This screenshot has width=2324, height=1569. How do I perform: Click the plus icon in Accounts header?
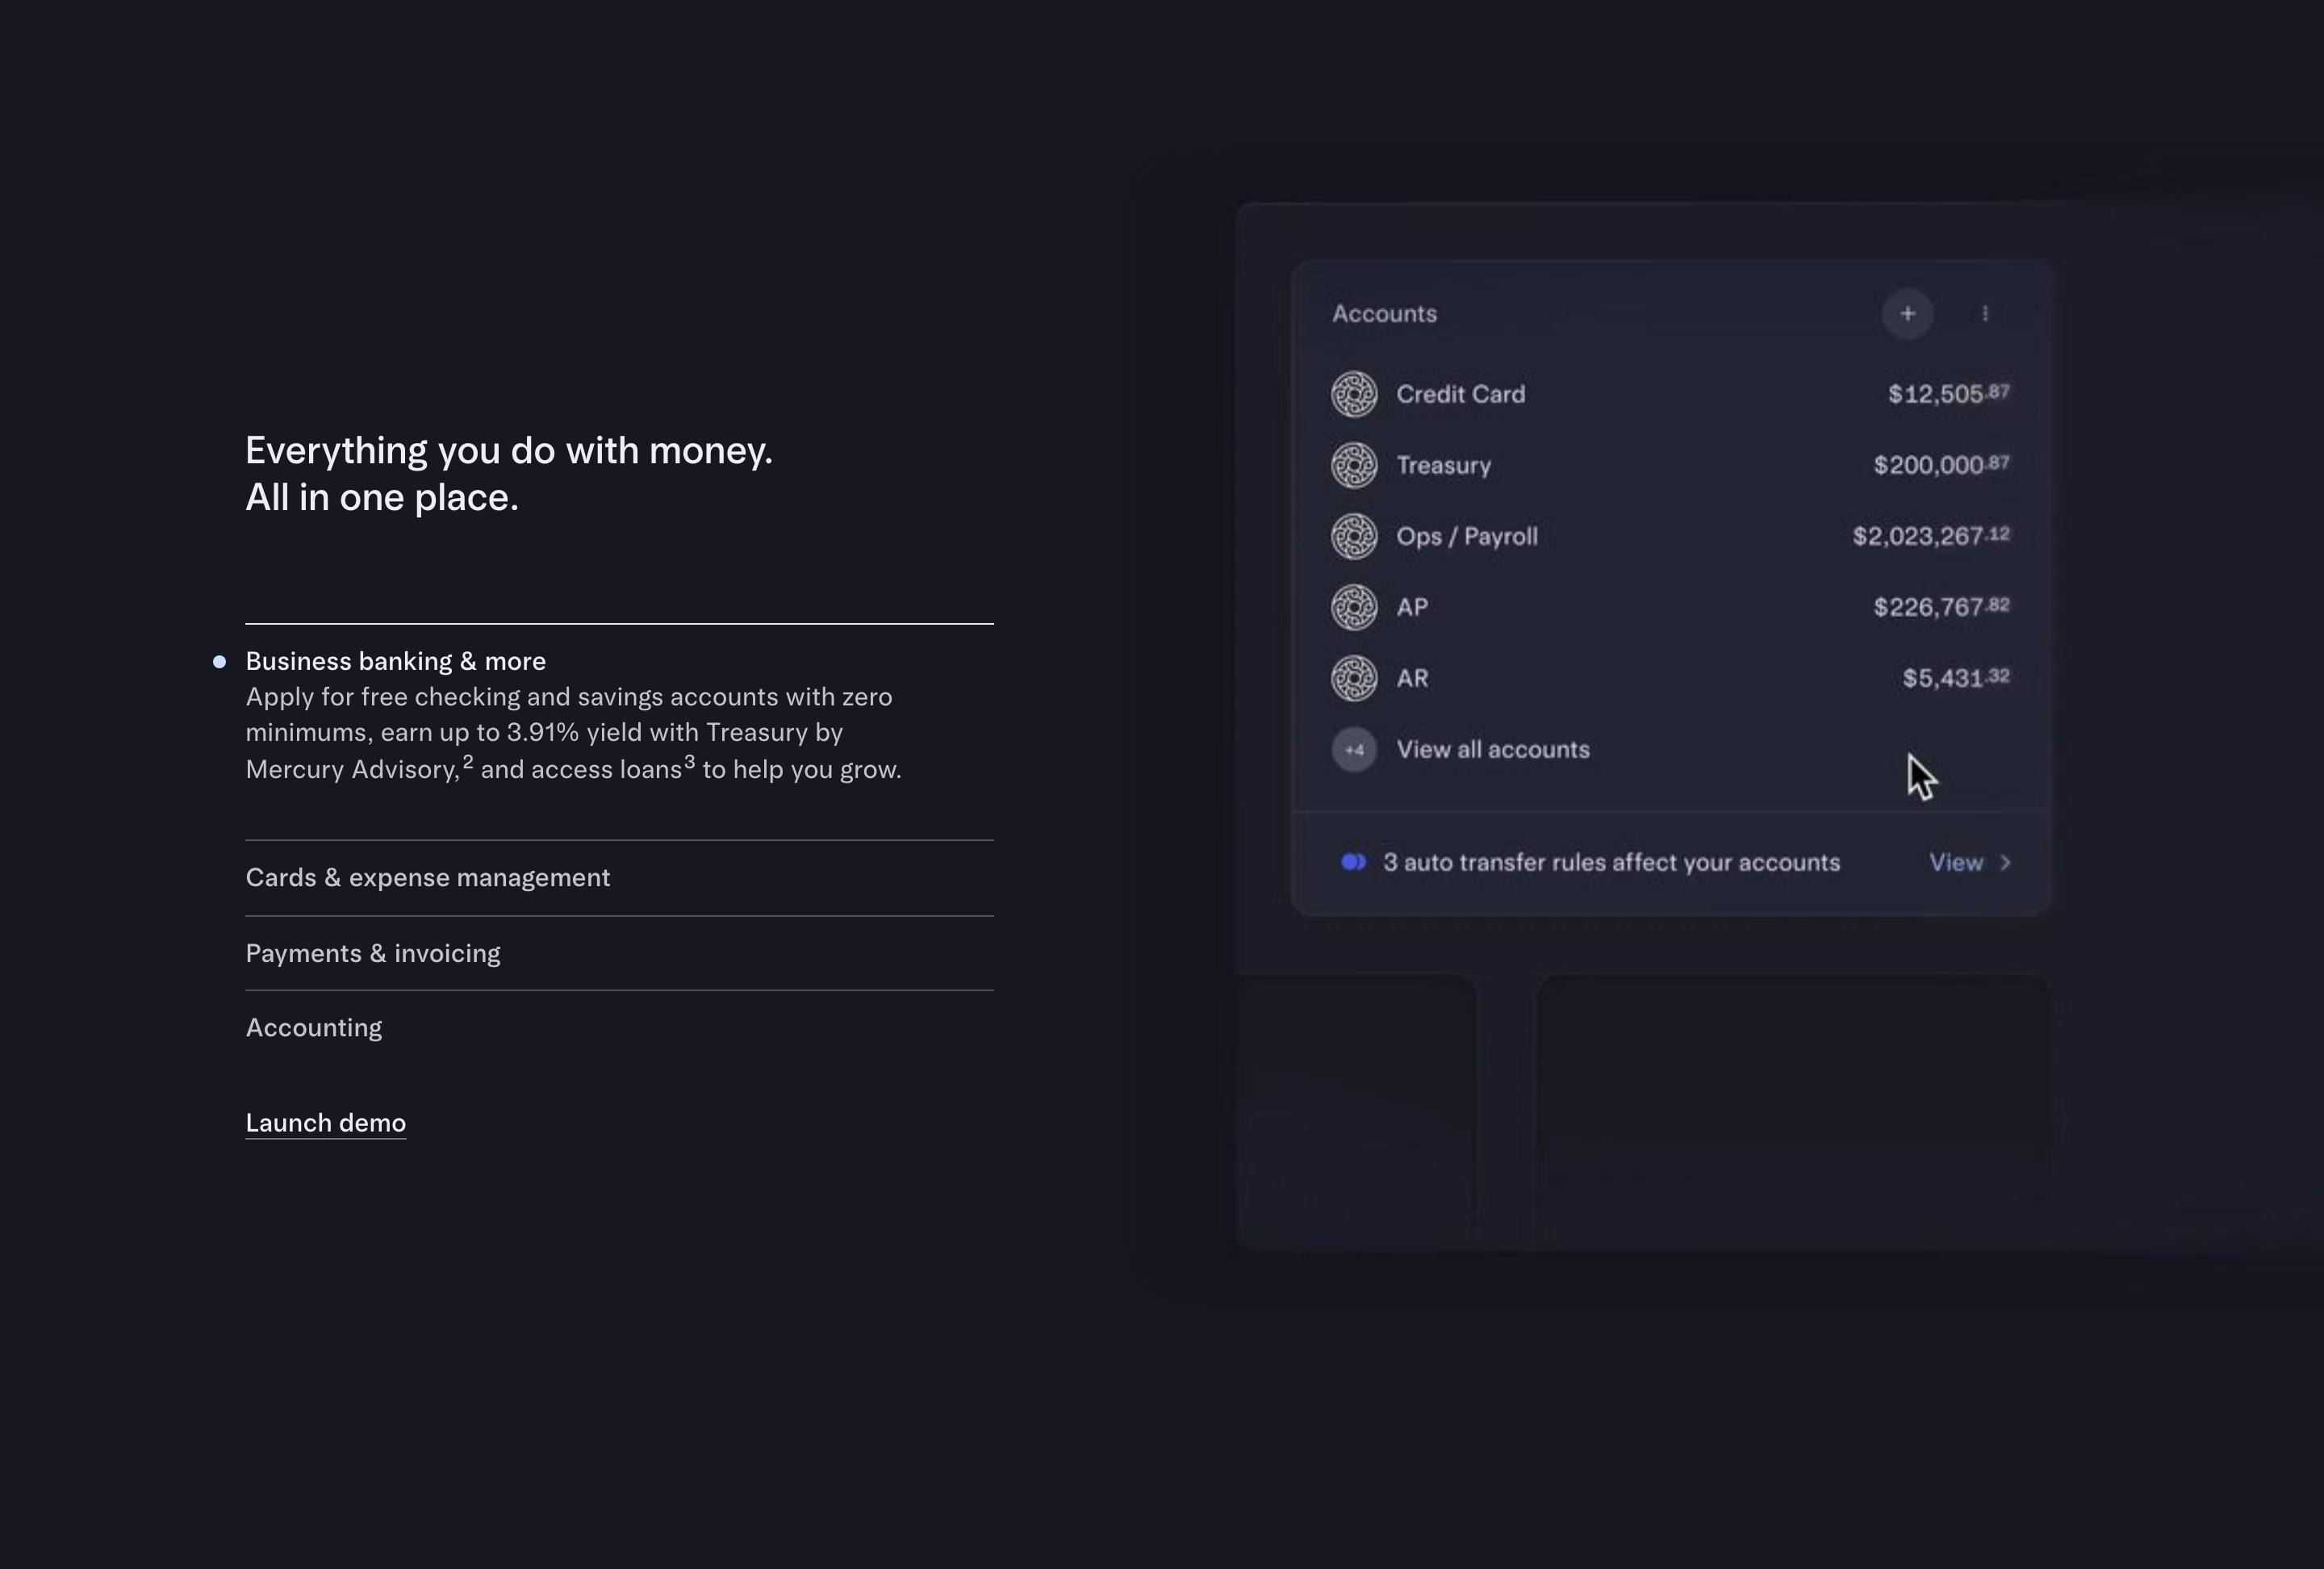[x=1907, y=314]
